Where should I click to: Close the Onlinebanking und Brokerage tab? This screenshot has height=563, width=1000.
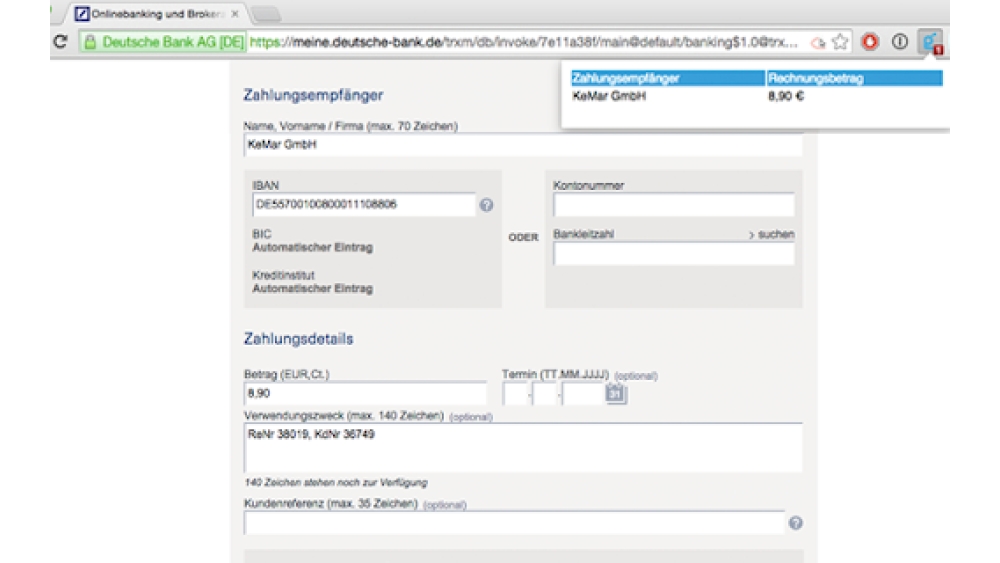[x=235, y=13]
